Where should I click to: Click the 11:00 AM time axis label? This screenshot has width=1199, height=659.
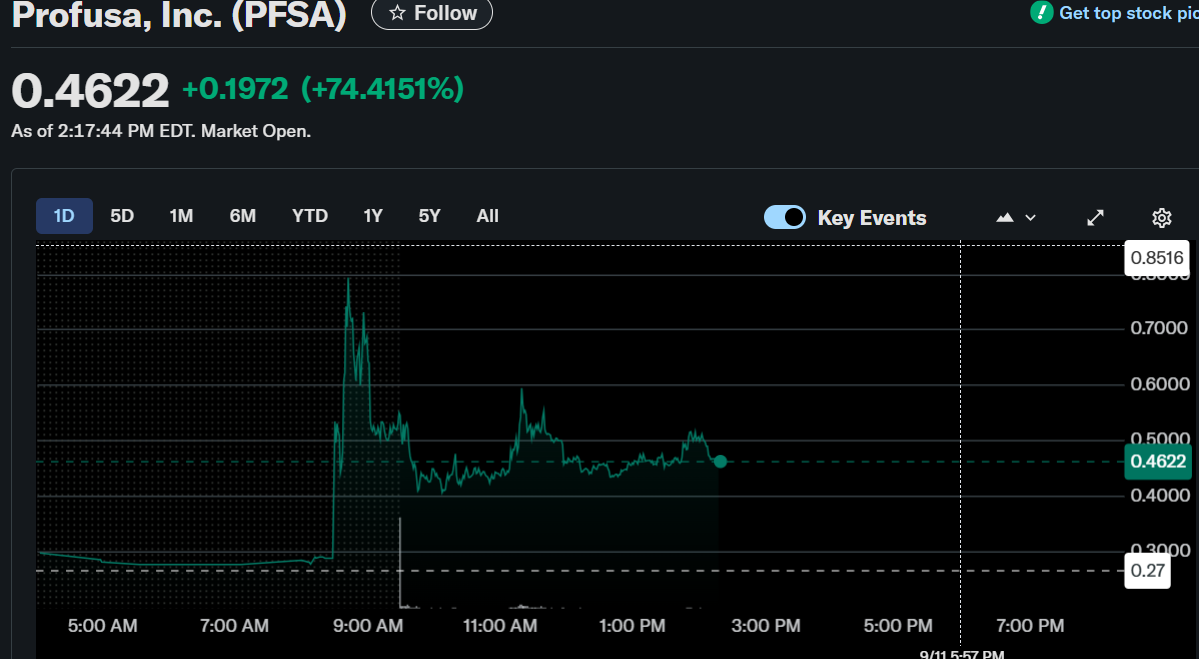coord(500,626)
